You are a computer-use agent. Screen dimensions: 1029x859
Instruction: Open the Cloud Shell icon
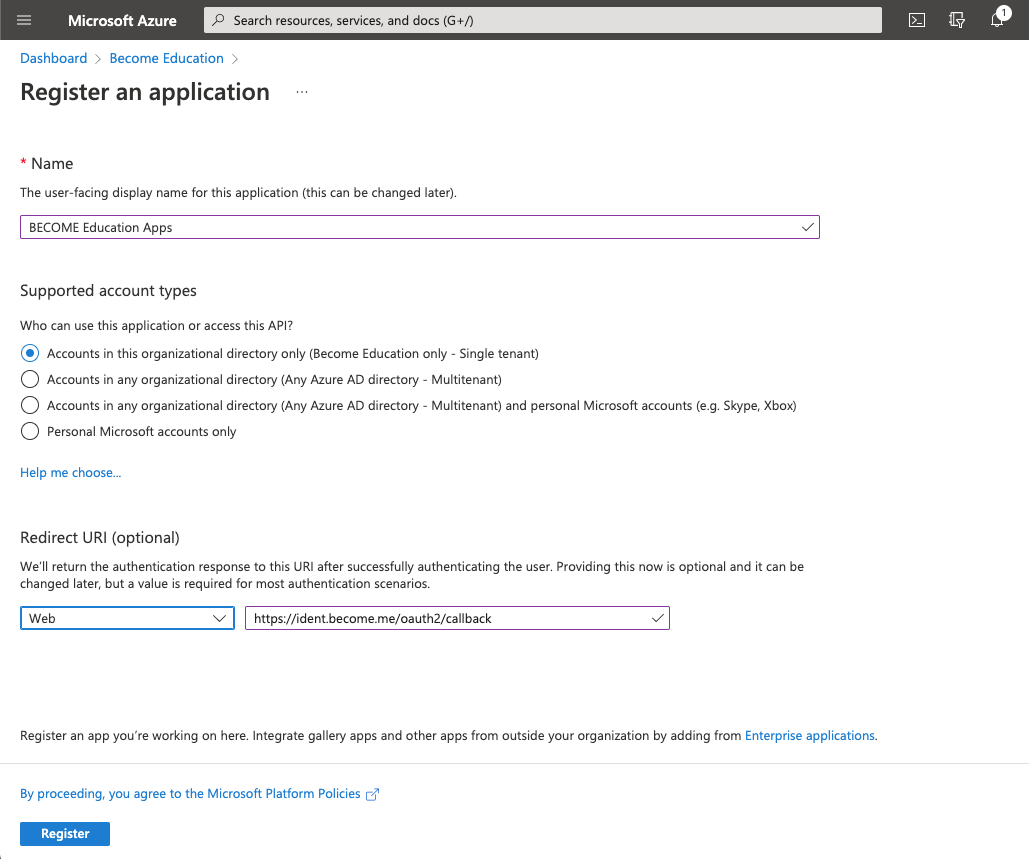[917, 20]
